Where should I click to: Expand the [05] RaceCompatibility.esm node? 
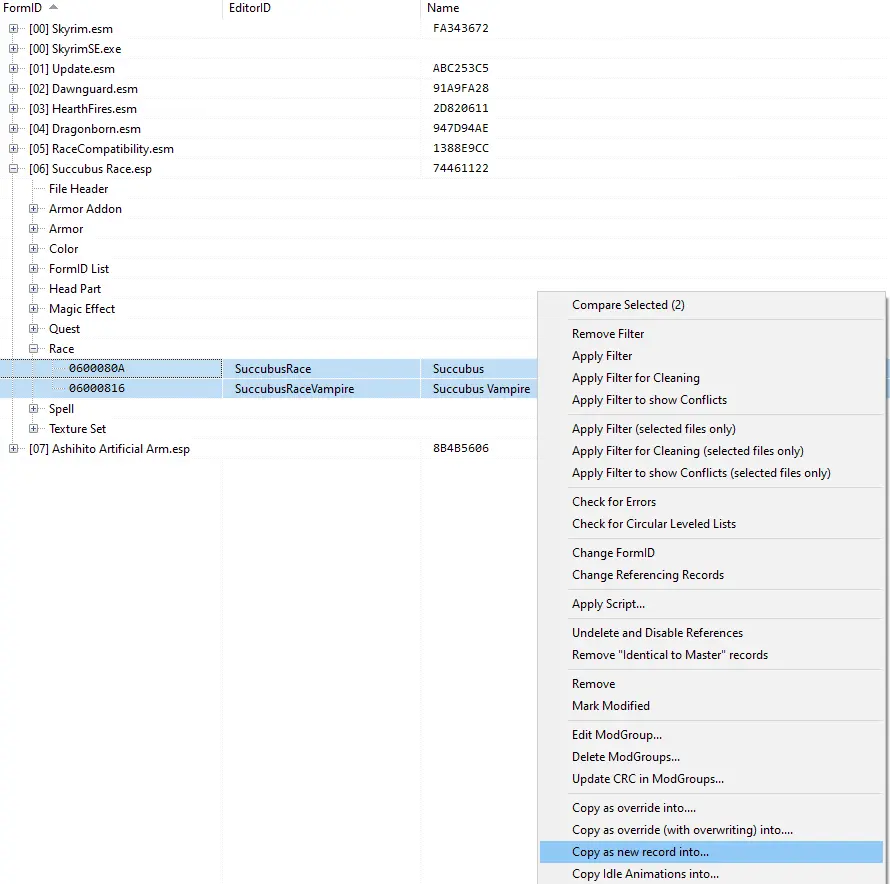(14, 149)
